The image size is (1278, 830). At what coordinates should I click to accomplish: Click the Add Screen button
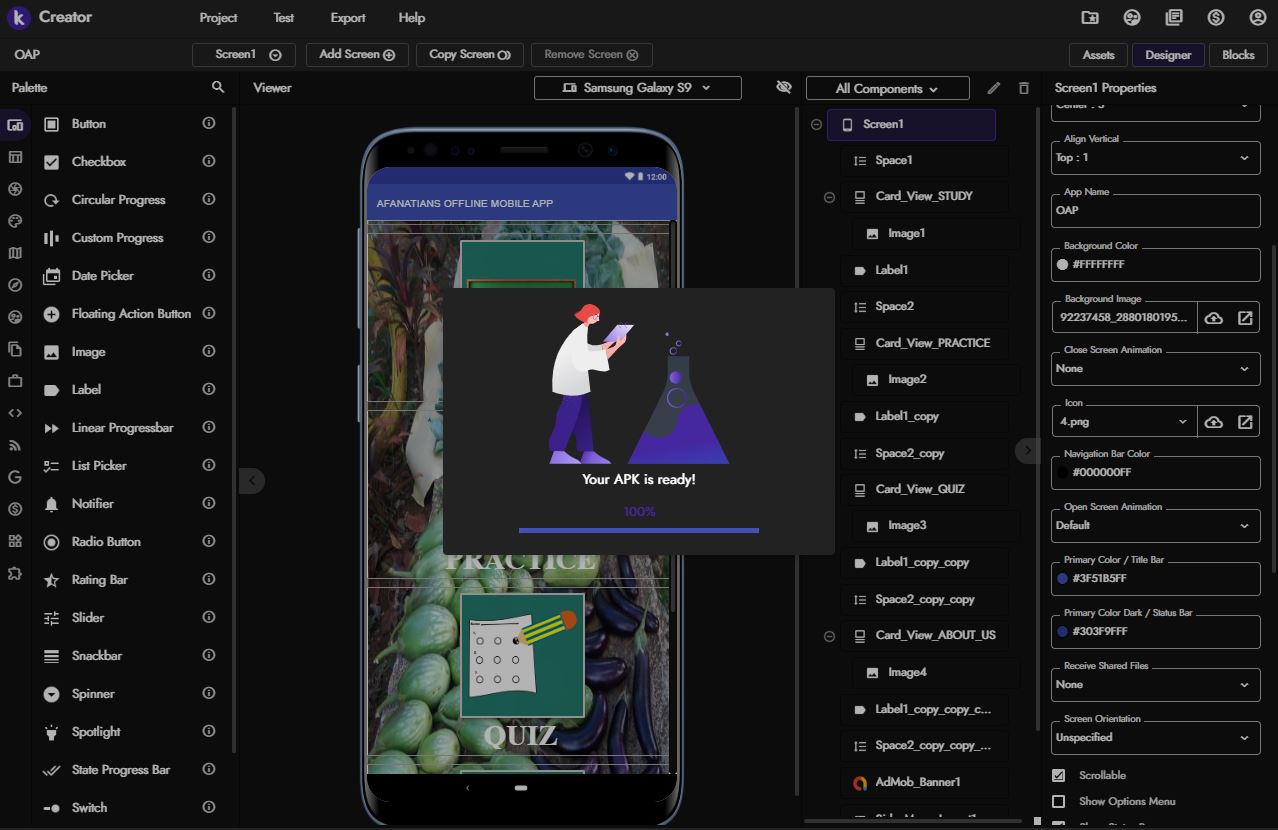pos(357,55)
